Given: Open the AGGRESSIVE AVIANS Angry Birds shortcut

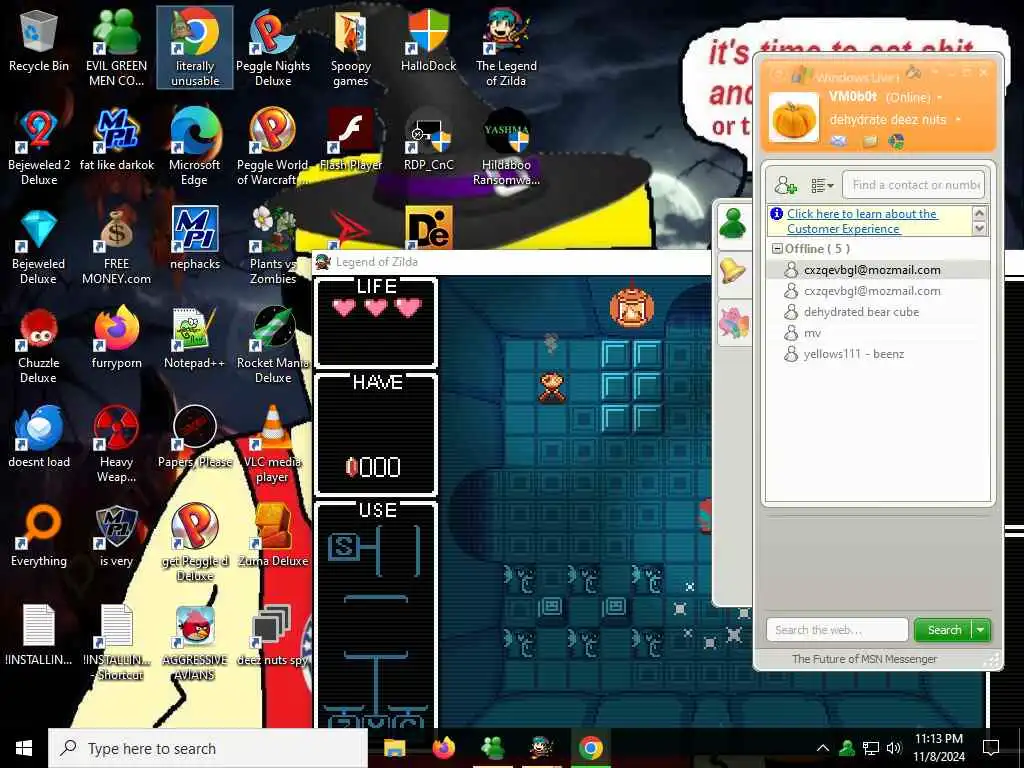Looking at the screenshot, I should click(195, 643).
